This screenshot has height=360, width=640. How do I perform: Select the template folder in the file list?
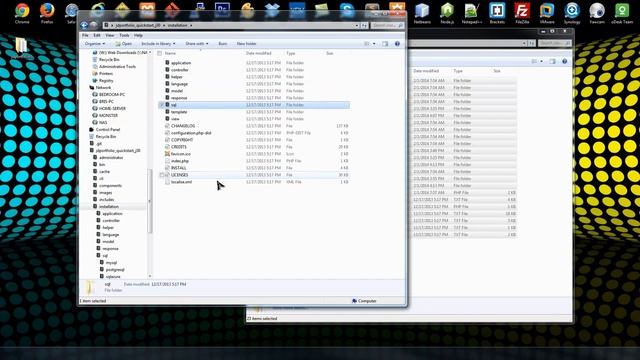coord(179,112)
